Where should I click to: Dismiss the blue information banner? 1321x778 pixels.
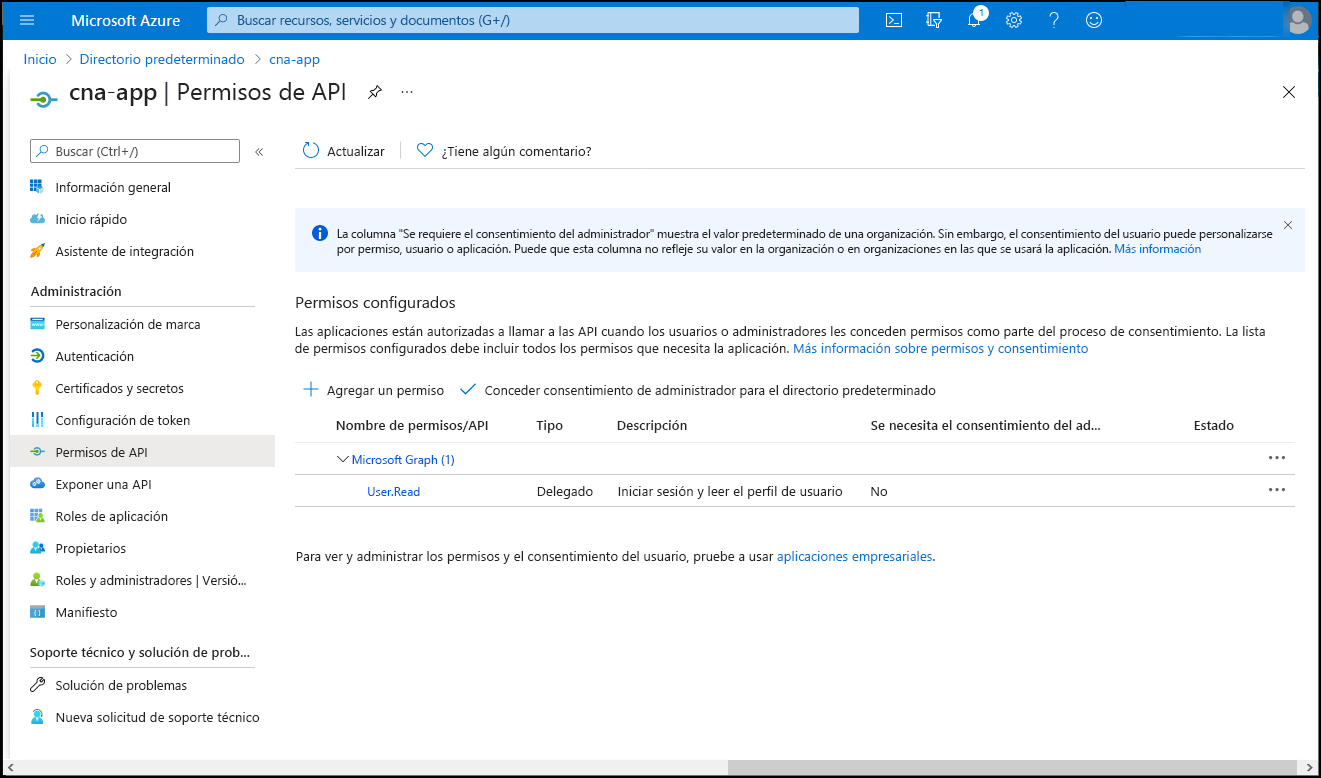pos(1288,225)
